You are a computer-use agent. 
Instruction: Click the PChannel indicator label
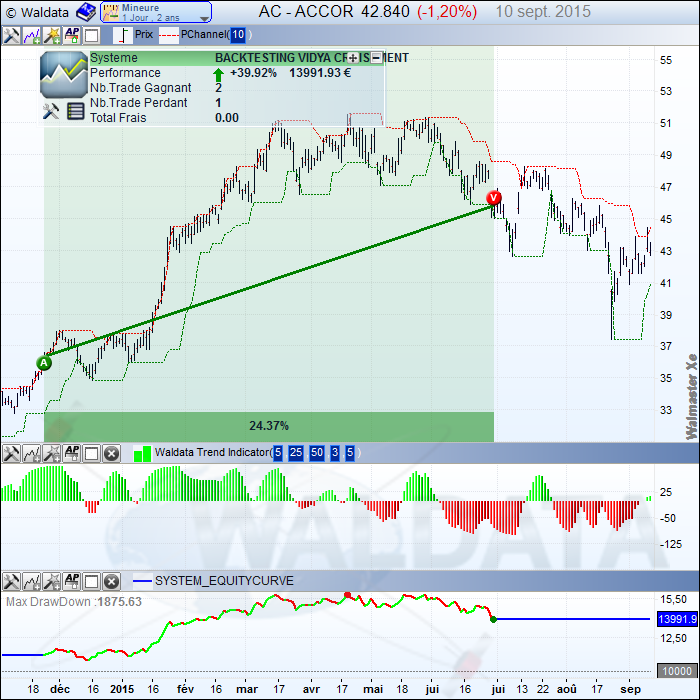(x=204, y=34)
